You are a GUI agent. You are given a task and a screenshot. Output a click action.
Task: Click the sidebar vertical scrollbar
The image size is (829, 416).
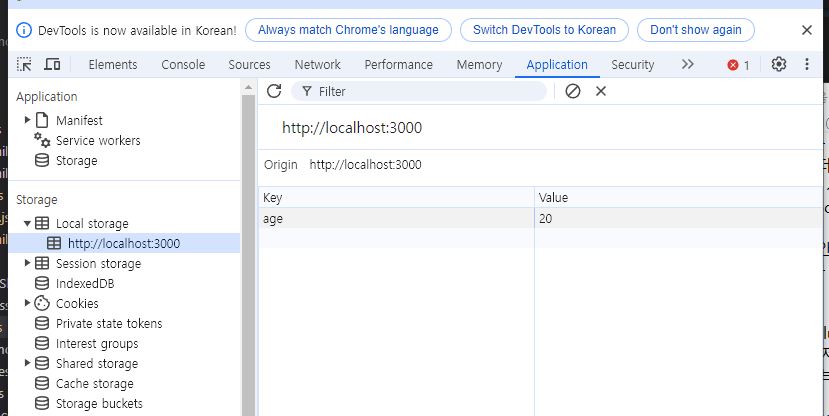[x=248, y=255]
